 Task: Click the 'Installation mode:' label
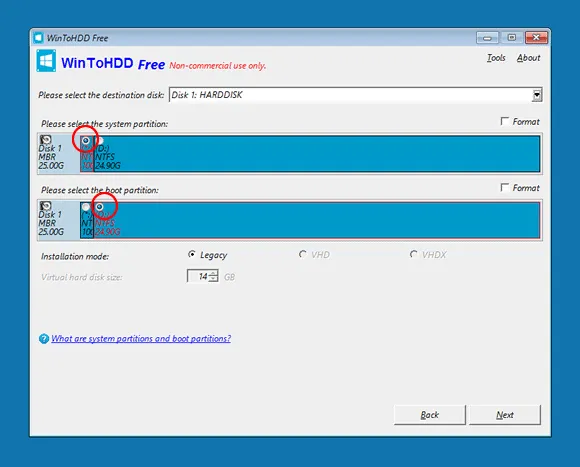pos(75,256)
